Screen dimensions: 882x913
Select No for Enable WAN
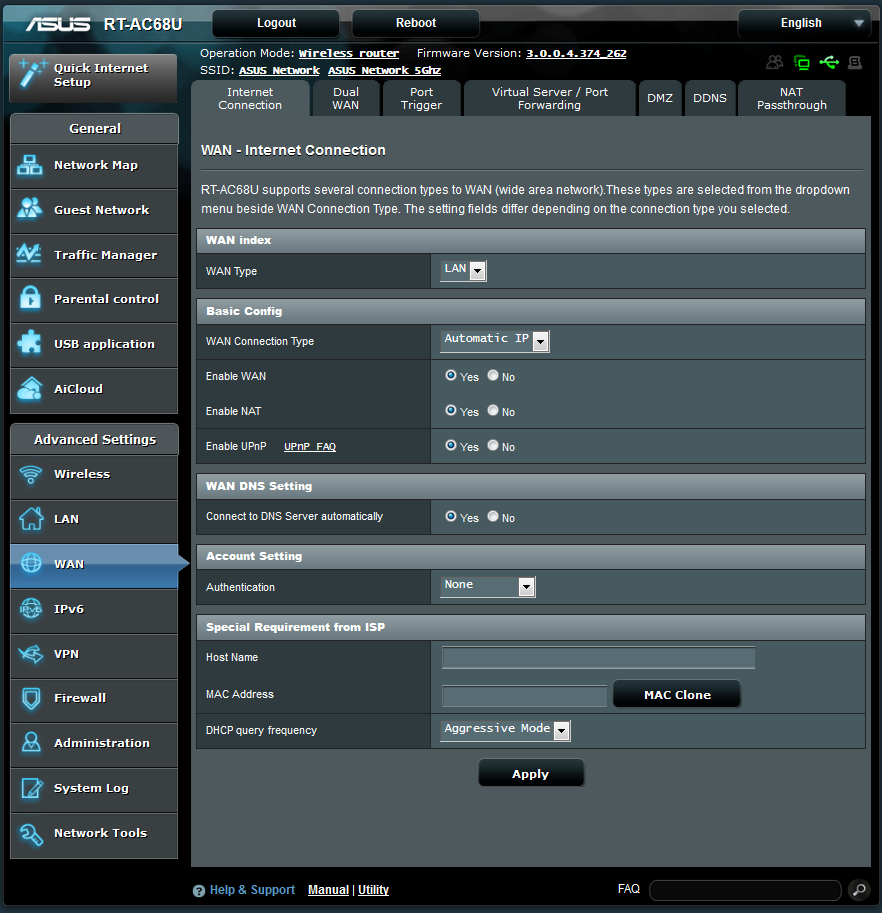click(493, 376)
